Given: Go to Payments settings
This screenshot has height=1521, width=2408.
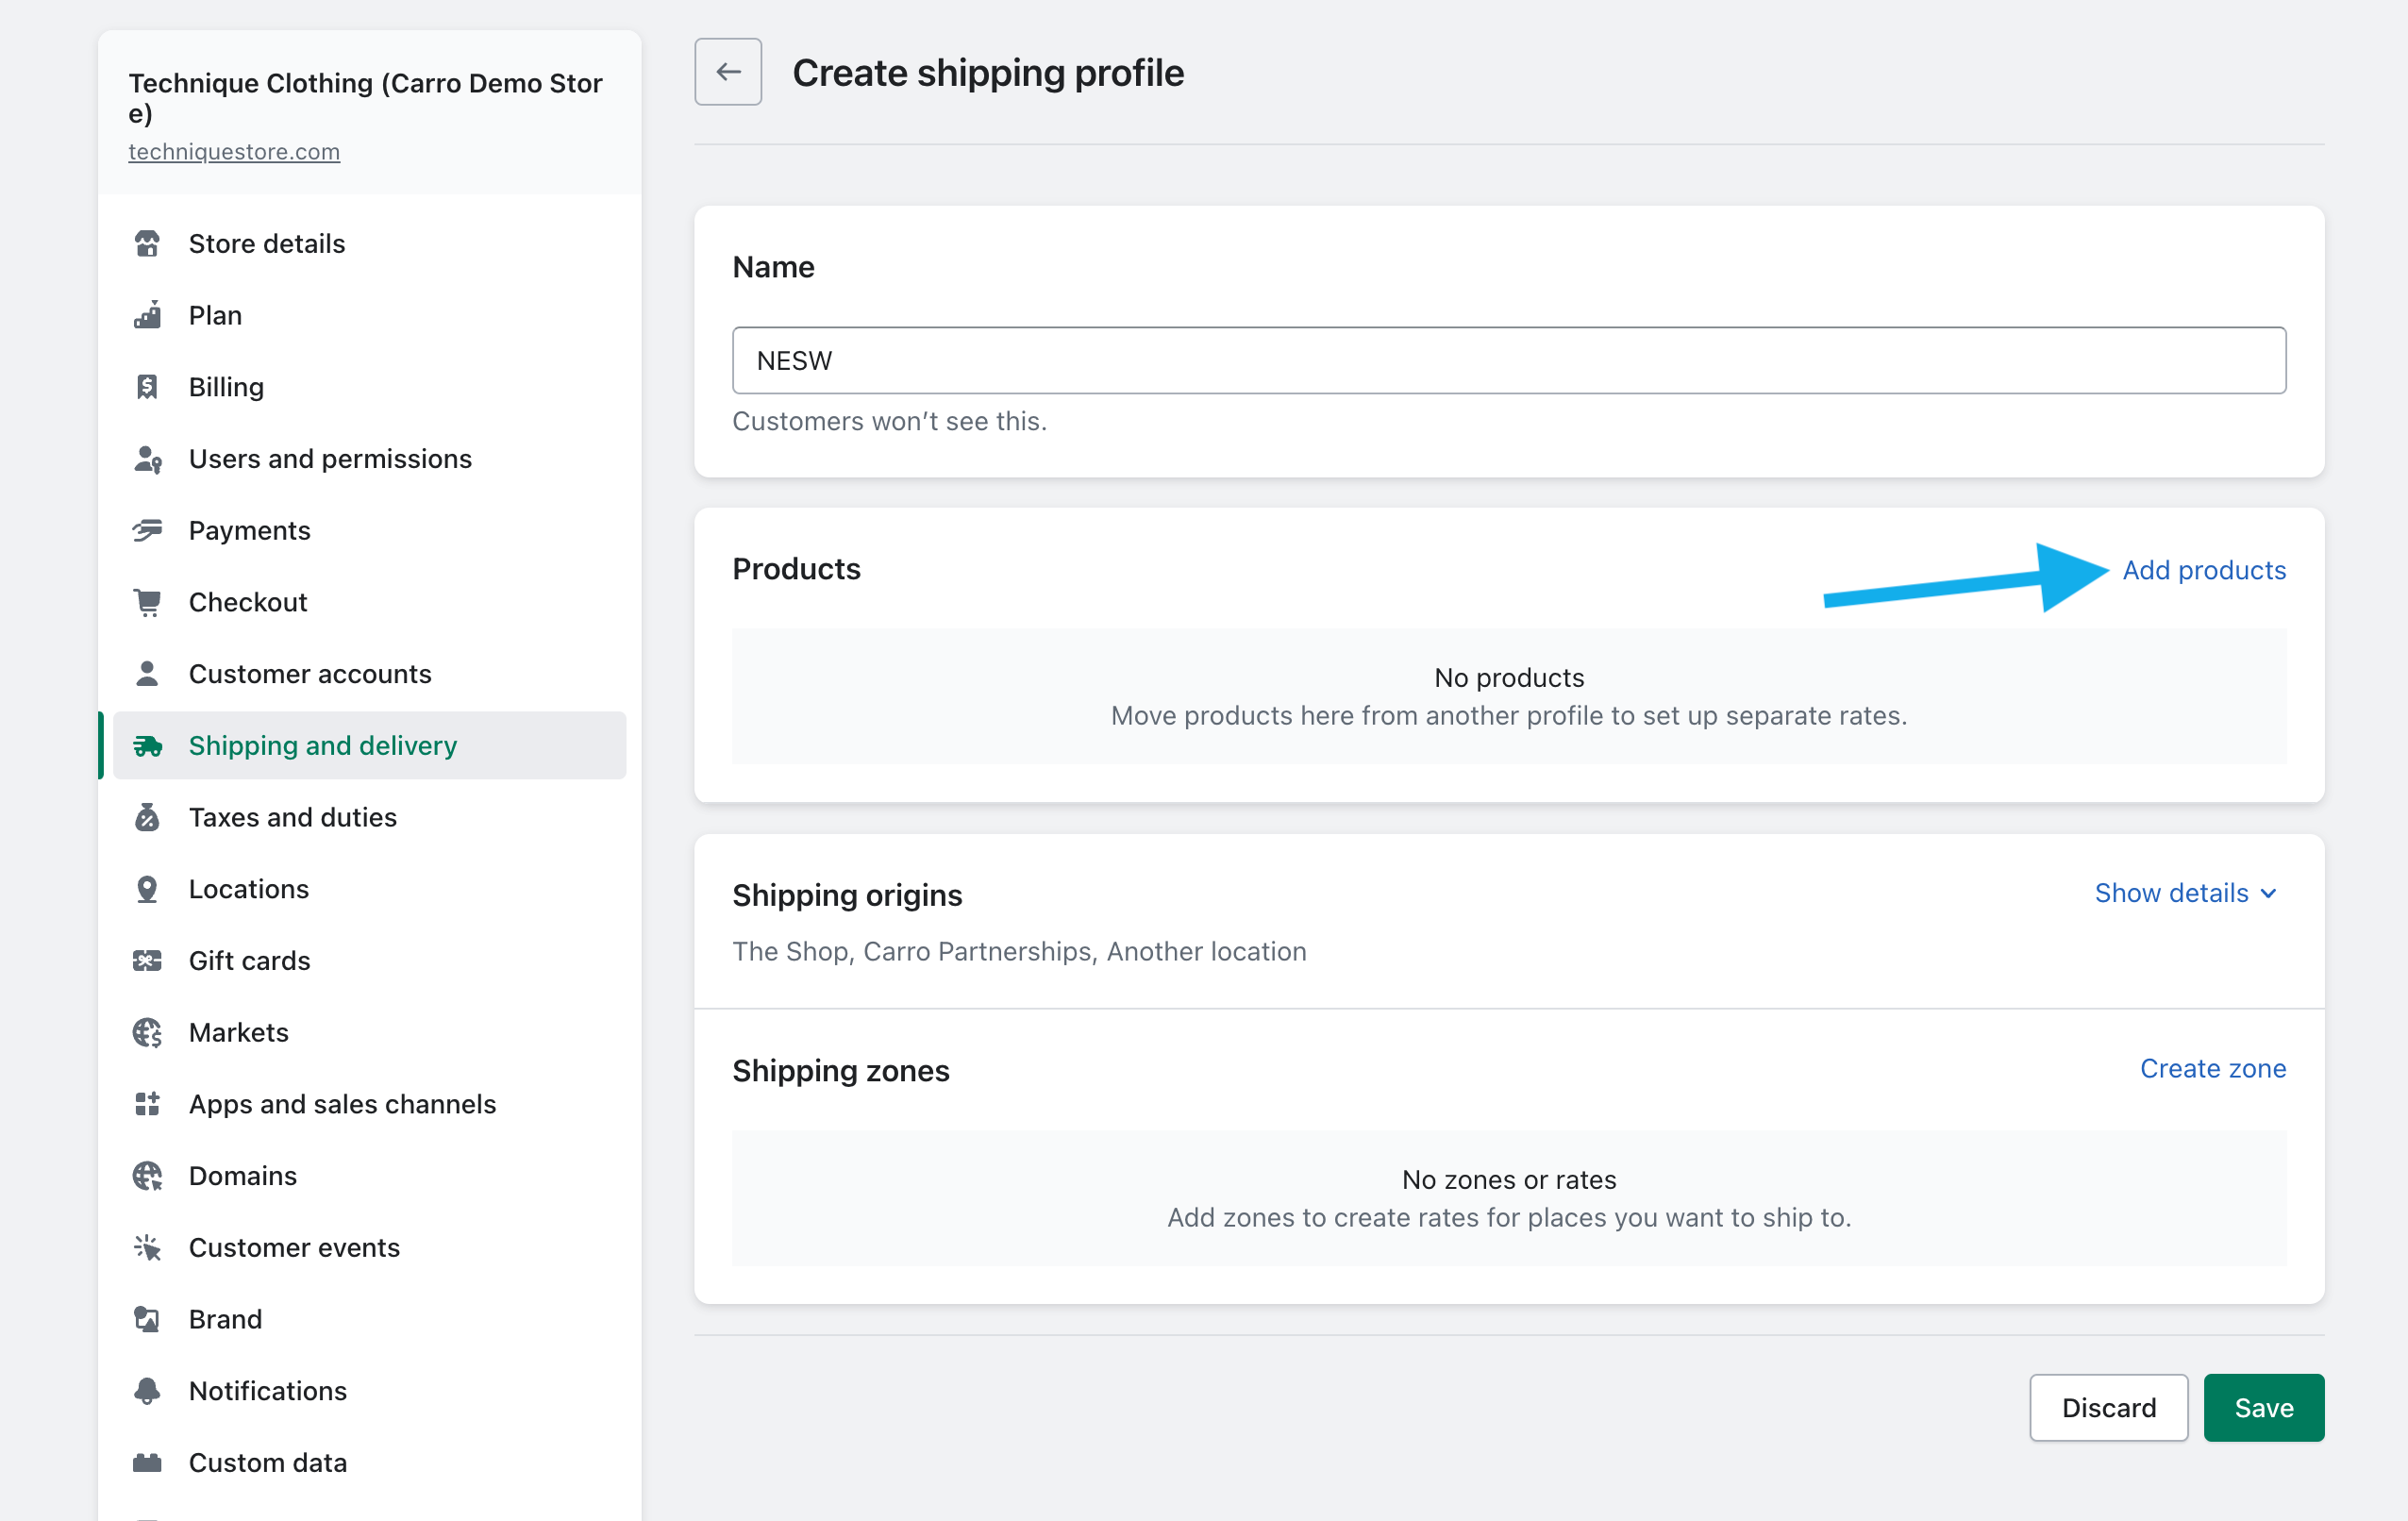Looking at the screenshot, I should click(x=249, y=530).
